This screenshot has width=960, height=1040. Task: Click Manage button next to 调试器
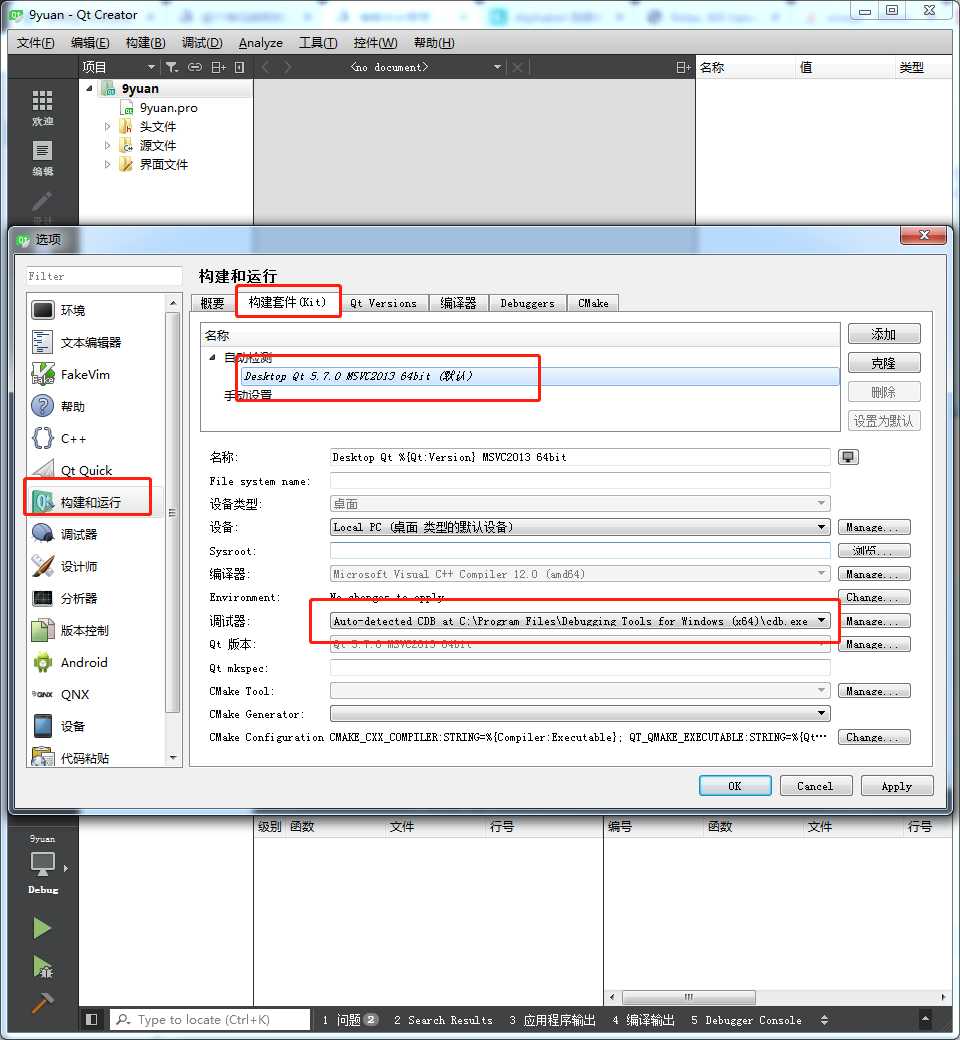[x=874, y=621]
